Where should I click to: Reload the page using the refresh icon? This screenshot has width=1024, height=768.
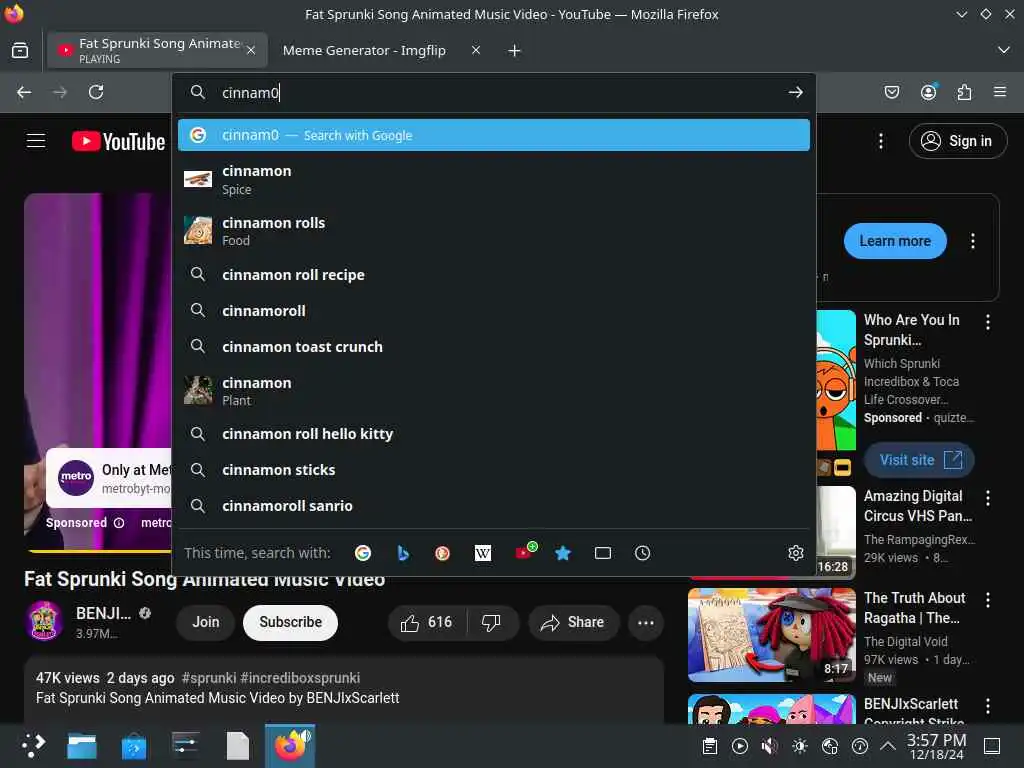click(96, 92)
